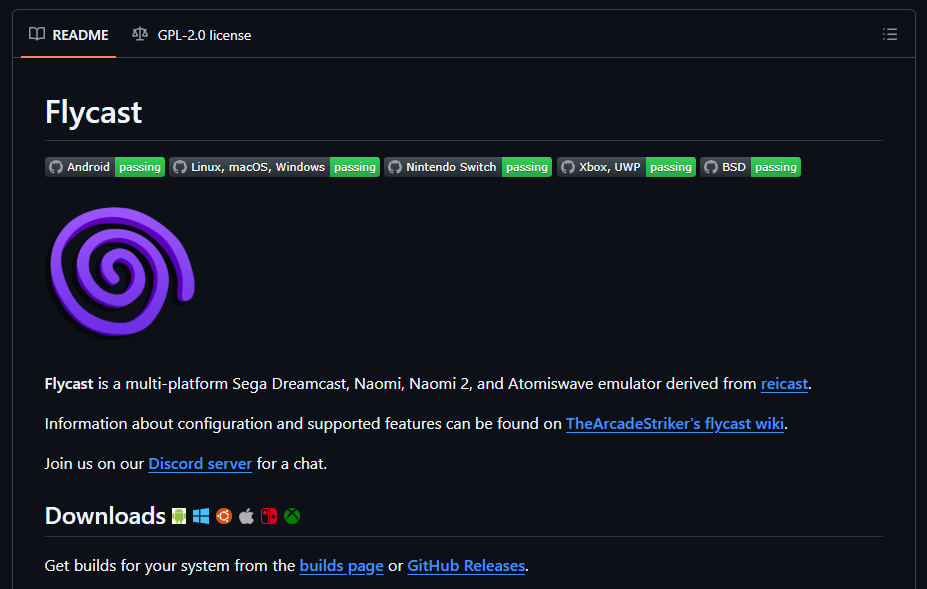Click the Downloads section heading

(105, 516)
